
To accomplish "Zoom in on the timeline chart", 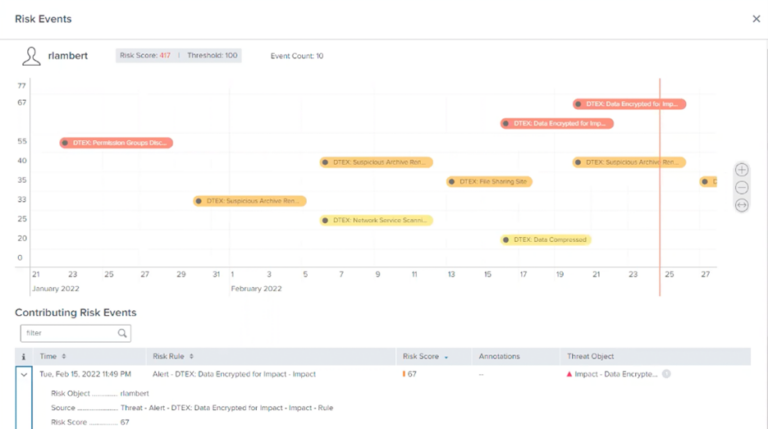I will (741, 170).
